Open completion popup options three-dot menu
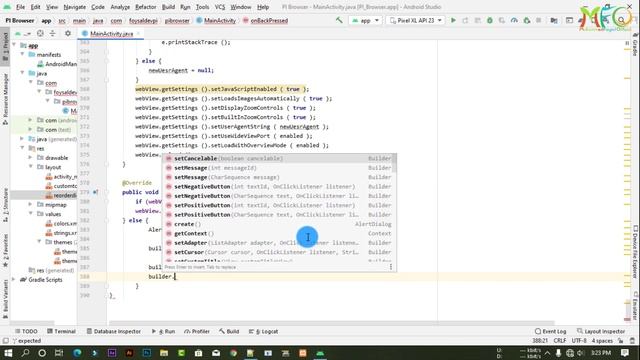 tap(391, 267)
